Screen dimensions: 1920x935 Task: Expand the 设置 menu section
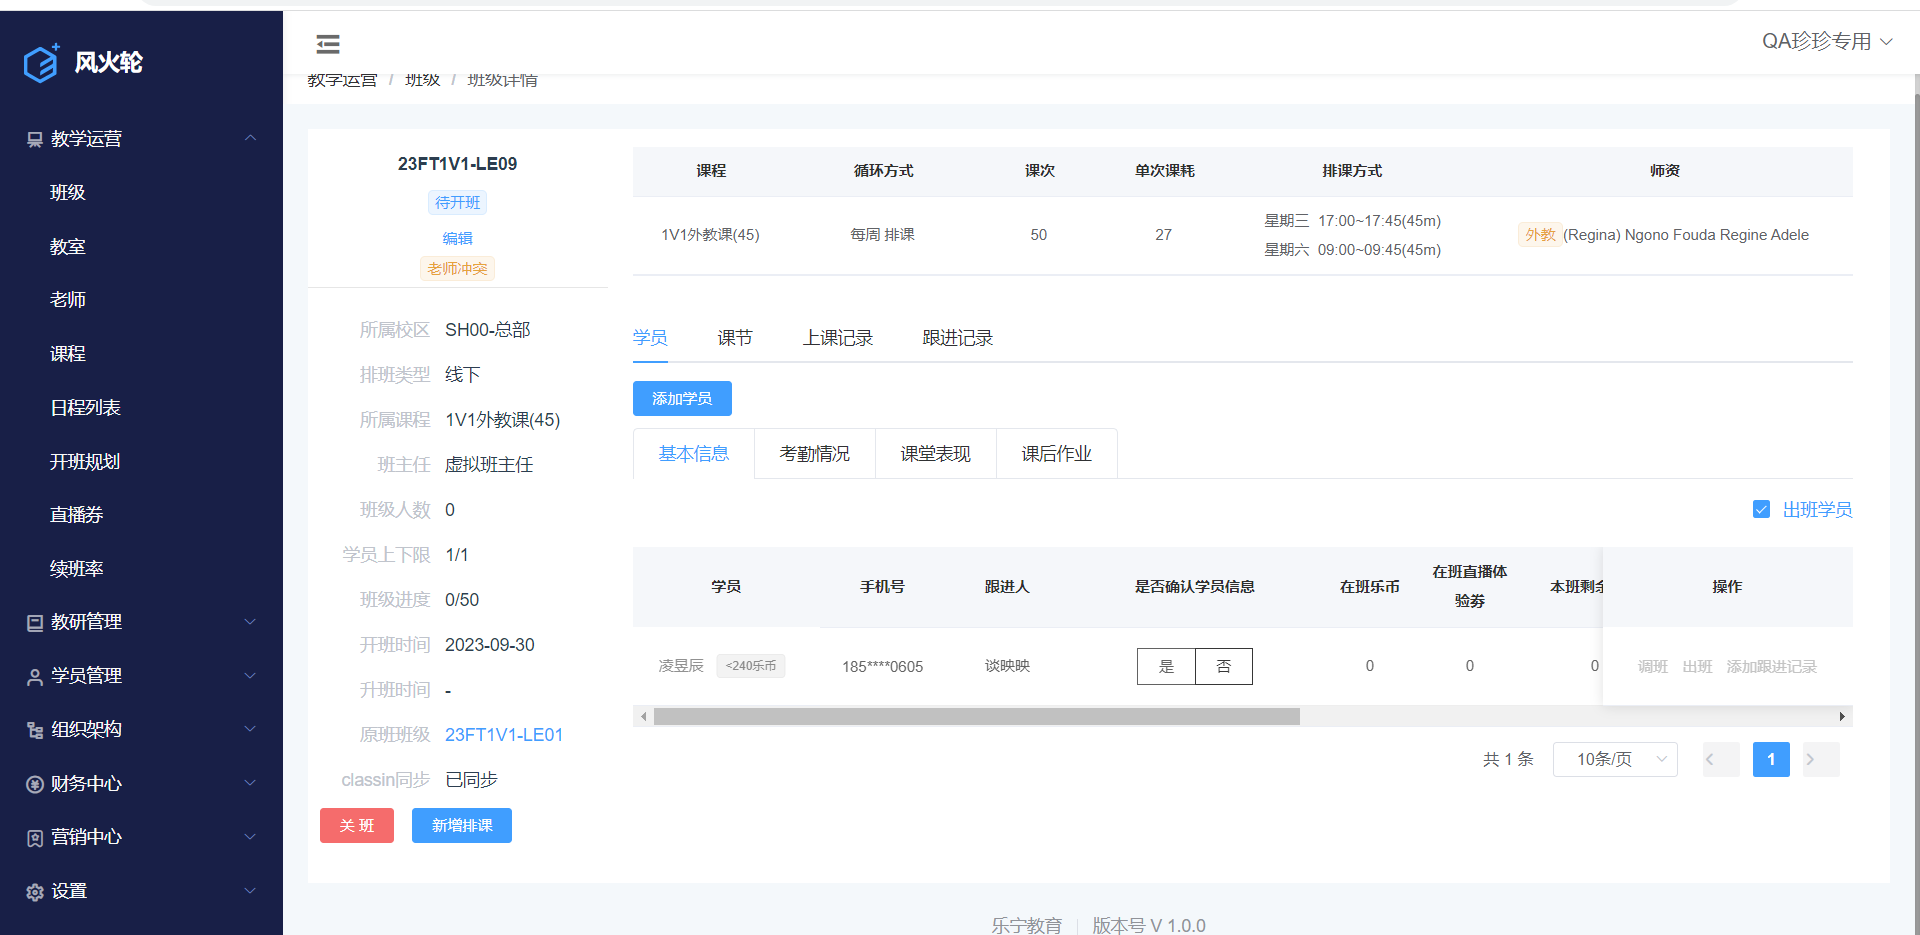click(x=251, y=891)
